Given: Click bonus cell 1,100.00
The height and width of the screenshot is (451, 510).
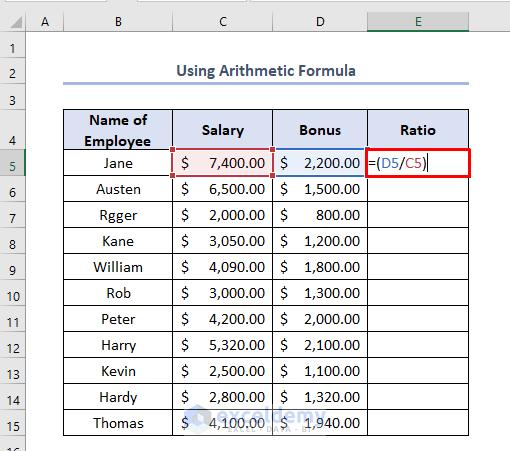Looking at the screenshot, I should pyautogui.click(x=320, y=371).
